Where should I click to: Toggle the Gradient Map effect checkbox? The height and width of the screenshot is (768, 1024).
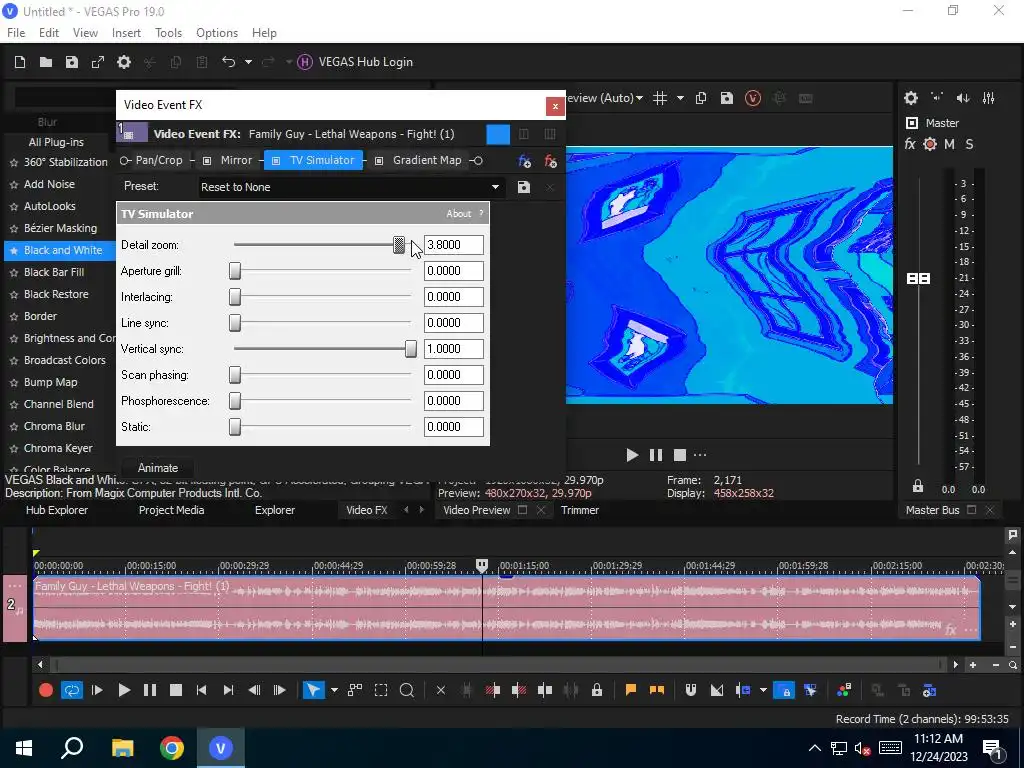click(x=379, y=161)
